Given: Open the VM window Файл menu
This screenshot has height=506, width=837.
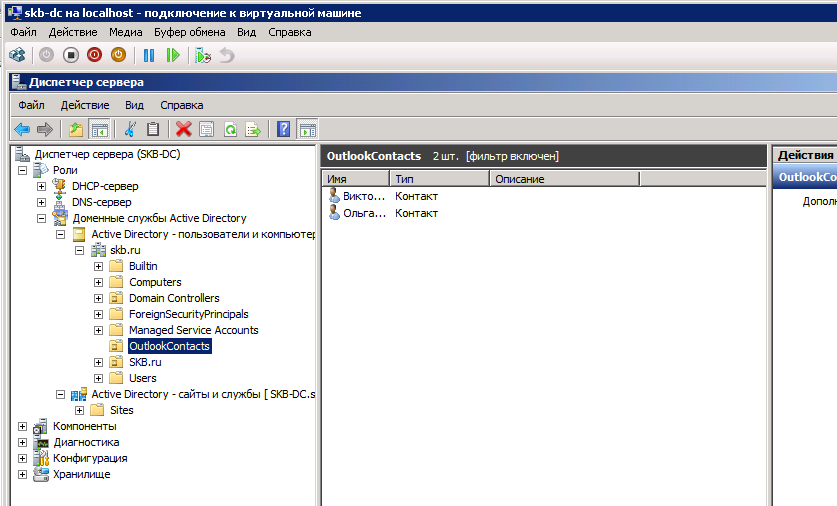Looking at the screenshot, I should coord(23,32).
